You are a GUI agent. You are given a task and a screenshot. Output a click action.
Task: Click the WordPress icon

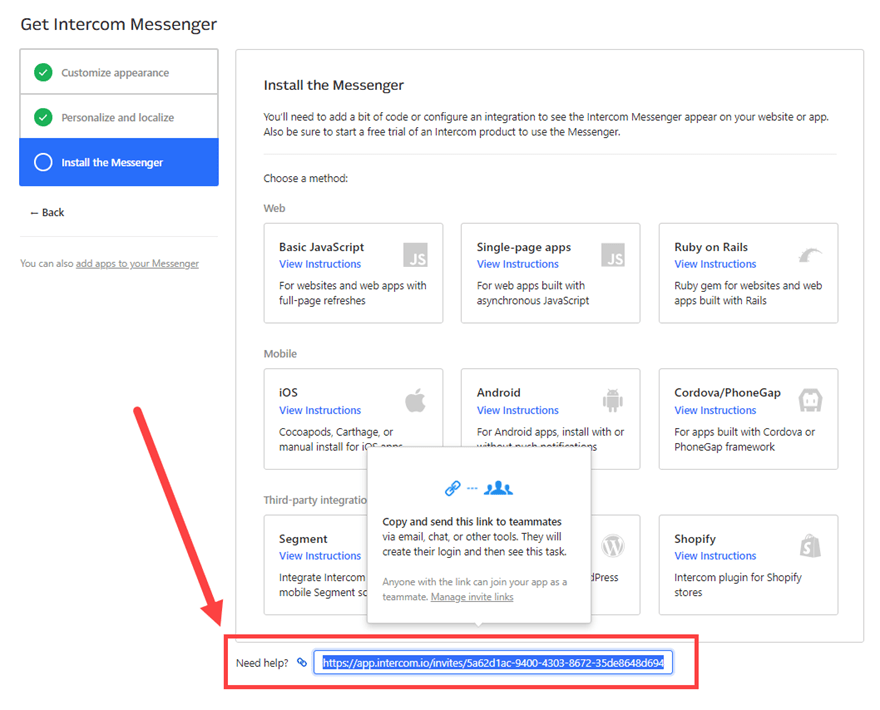(x=613, y=547)
